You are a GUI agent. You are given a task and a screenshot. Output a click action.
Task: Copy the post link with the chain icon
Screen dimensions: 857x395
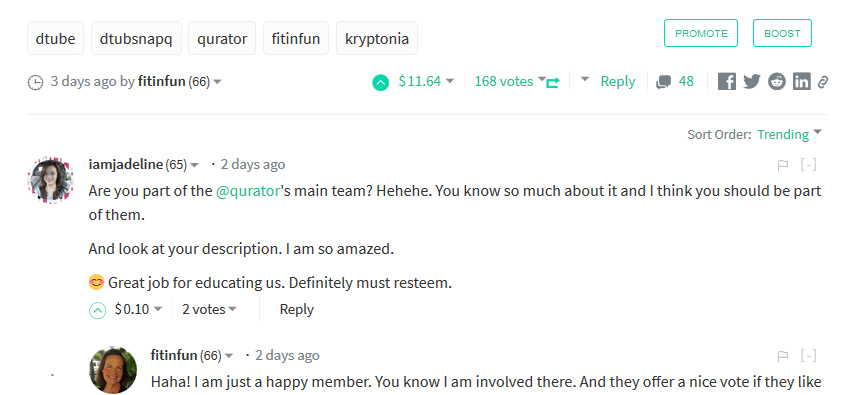(x=823, y=82)
